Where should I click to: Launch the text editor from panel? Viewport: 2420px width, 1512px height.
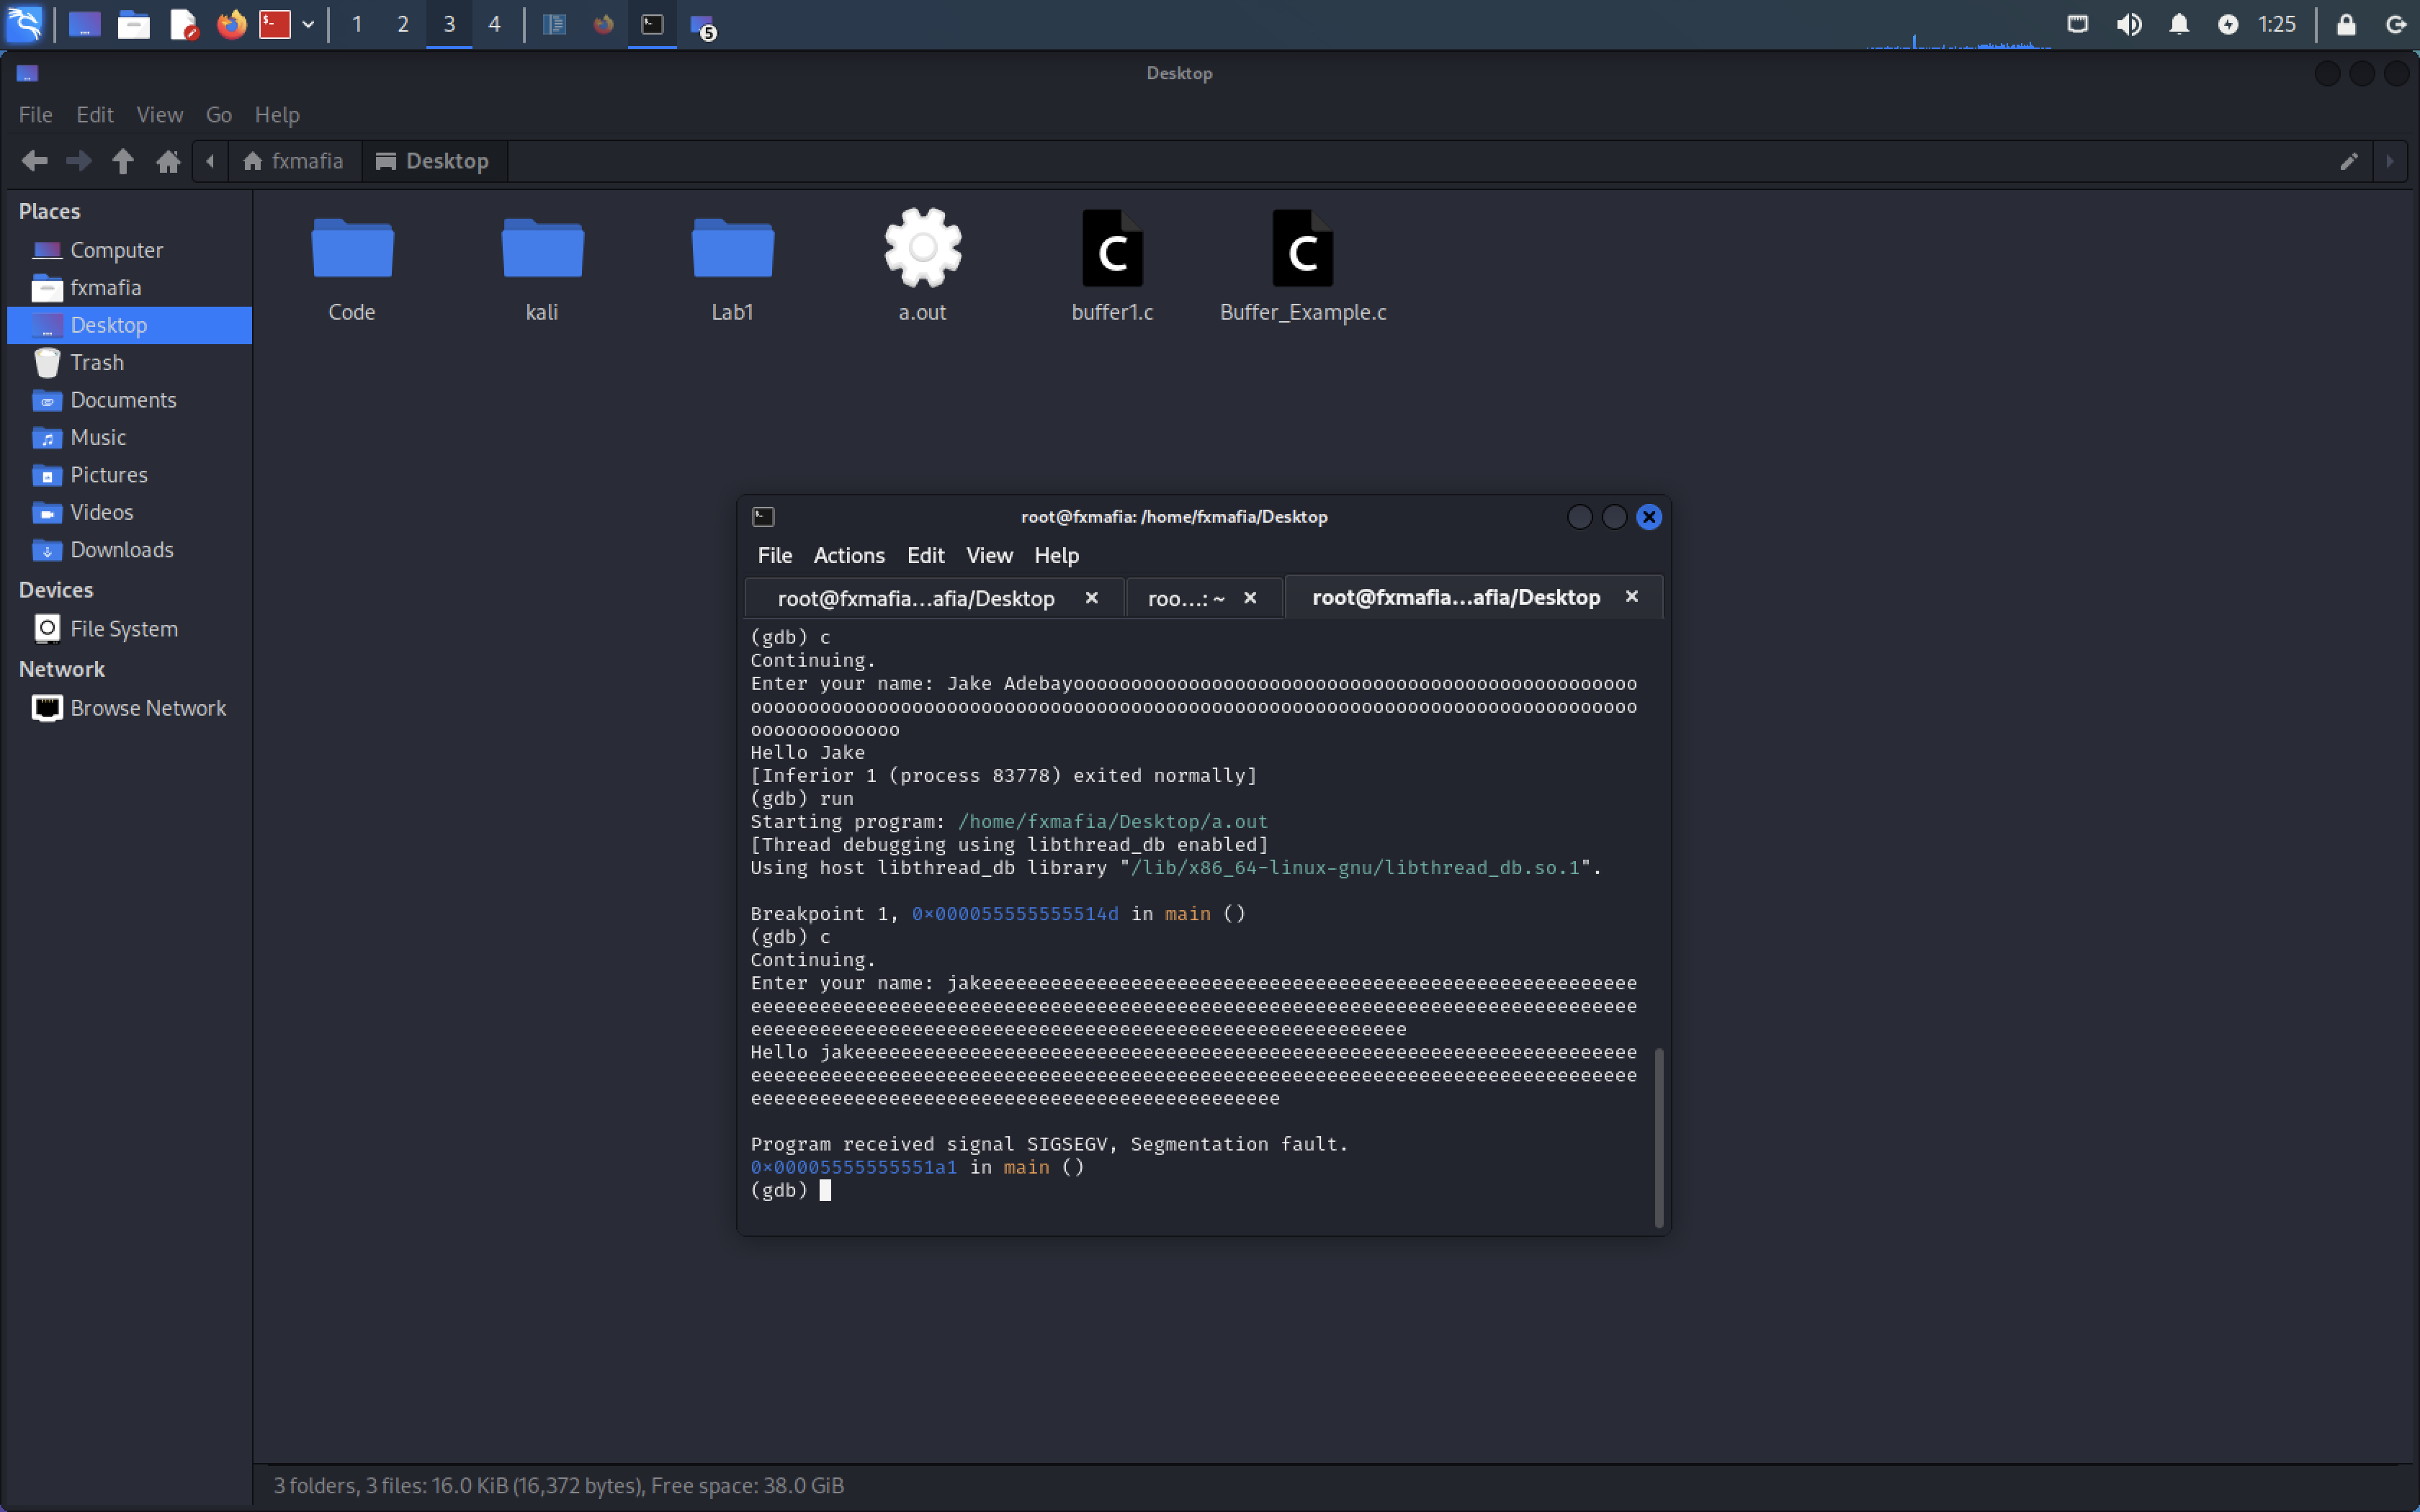[x=183, y=24]
